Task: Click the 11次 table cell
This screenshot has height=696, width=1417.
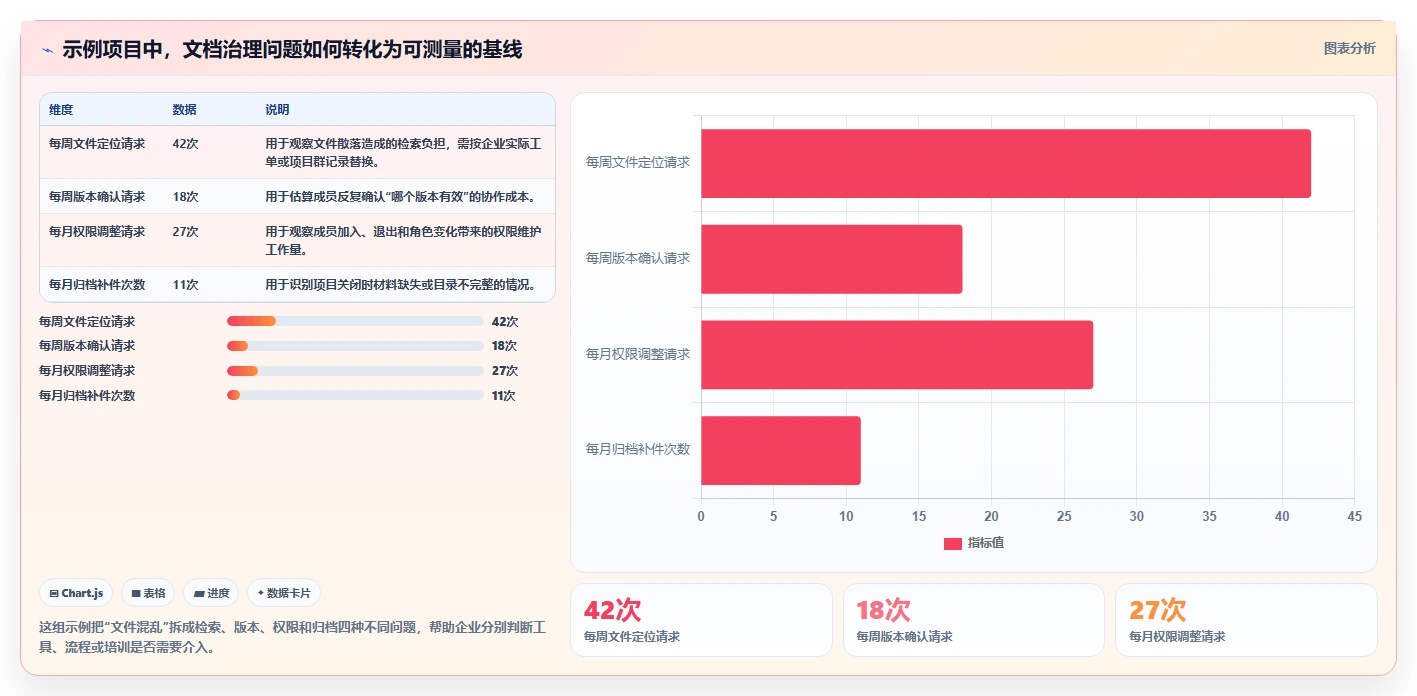Action: [x=185, y=285]
